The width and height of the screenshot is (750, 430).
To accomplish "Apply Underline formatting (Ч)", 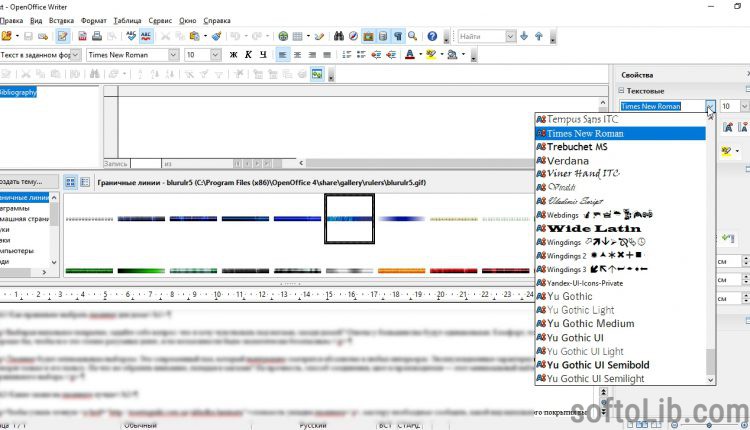I will (263, 55).
